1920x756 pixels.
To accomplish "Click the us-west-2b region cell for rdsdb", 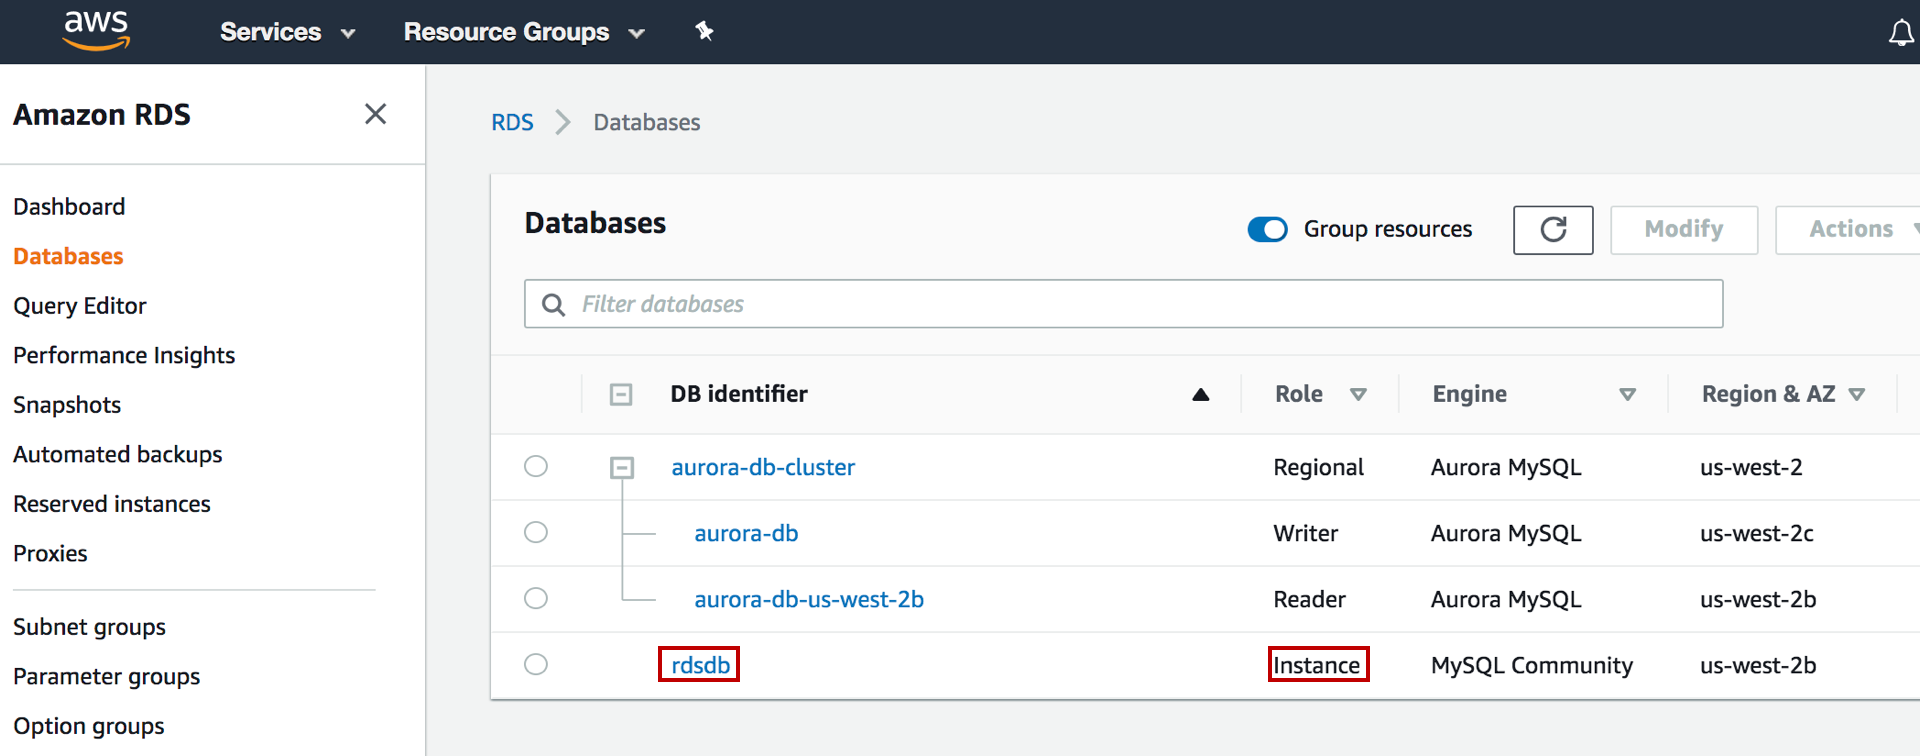I will tap(1758, 665).
